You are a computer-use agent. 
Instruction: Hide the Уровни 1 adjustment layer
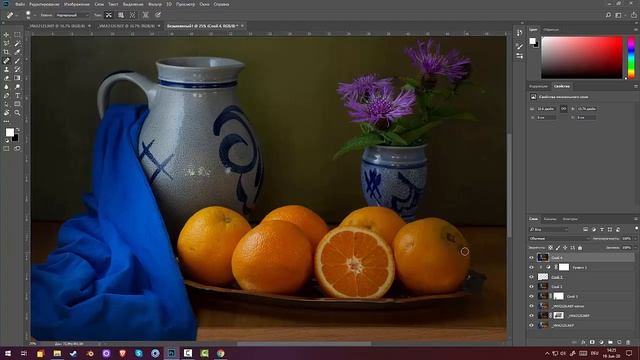pos(531,267)
